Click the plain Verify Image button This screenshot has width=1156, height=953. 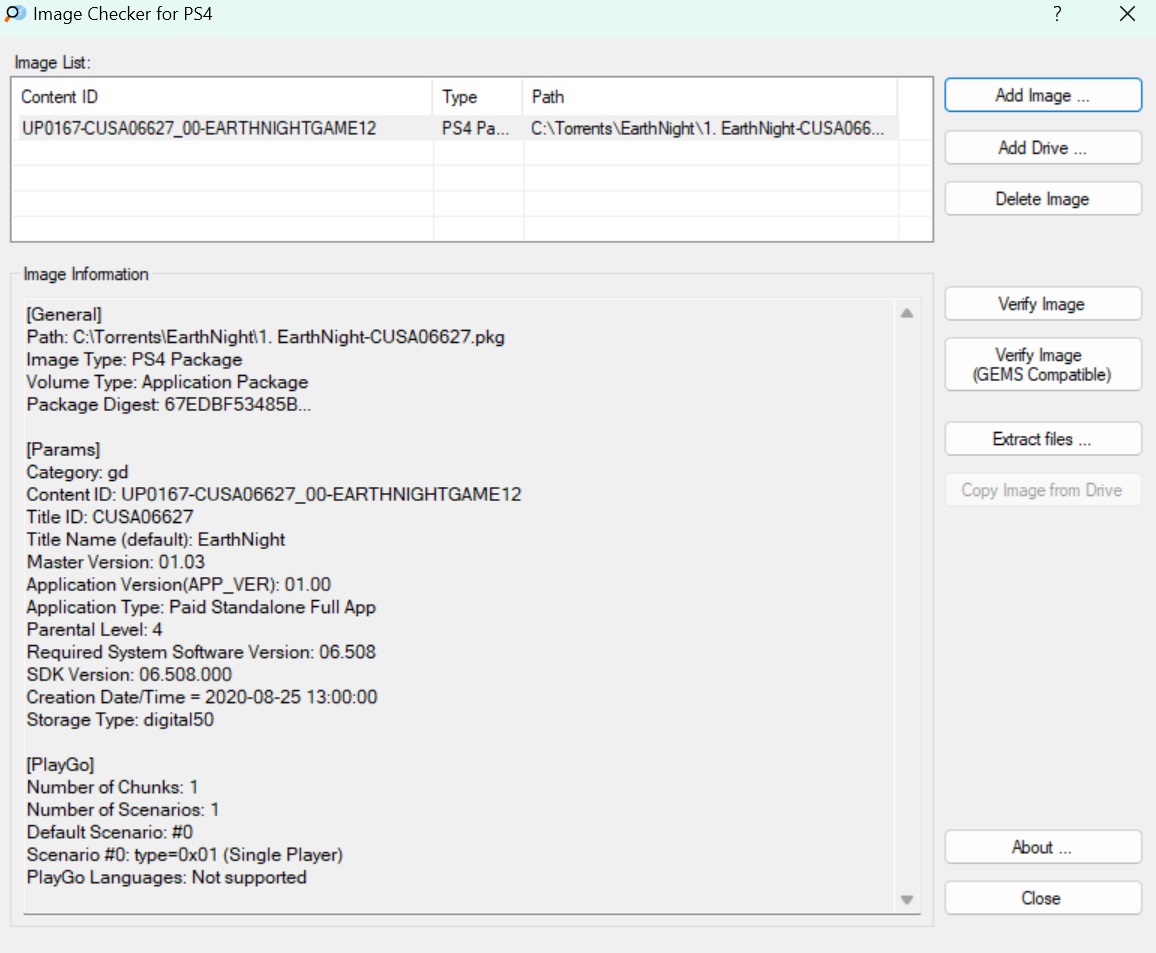click(x=1042, y=304)
